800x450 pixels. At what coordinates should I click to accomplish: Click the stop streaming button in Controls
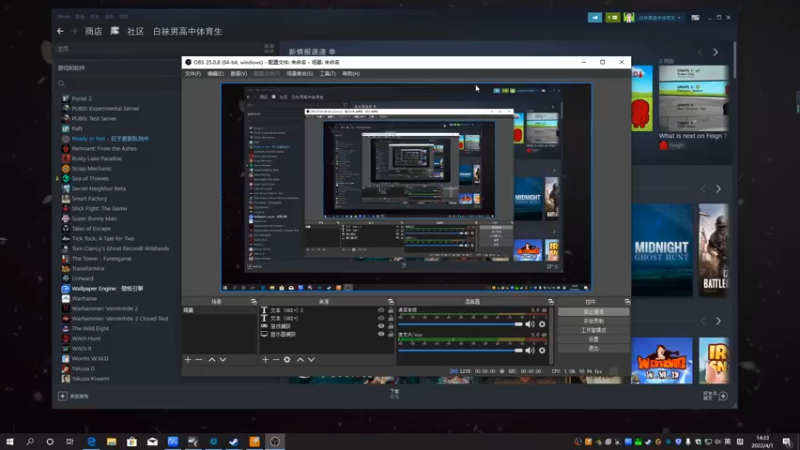click(593, 312)
